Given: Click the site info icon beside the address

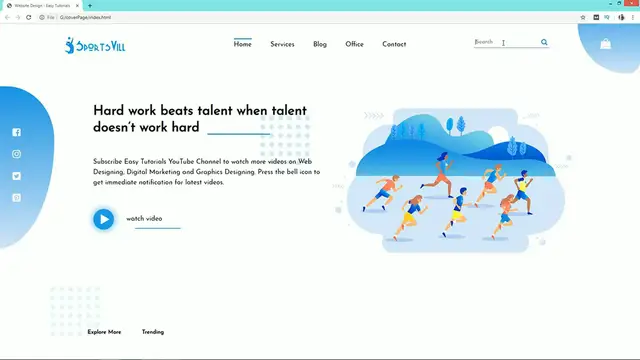Looking at the screenshot, I should tap(42, 17).
